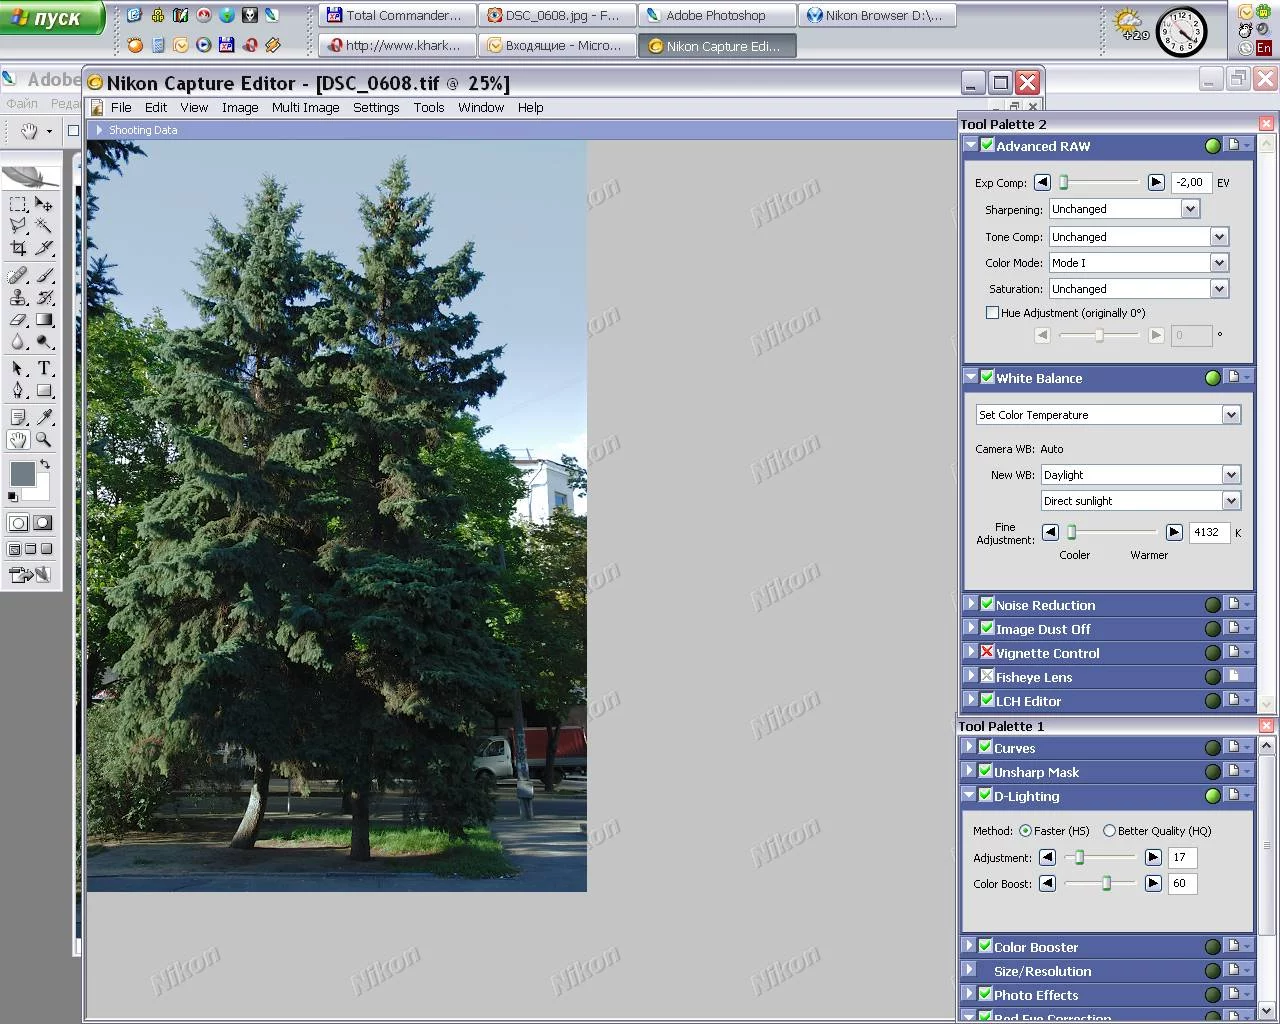Select the Hand tool in toolbox
The width and height of the screenshot is (1280, 1024).
(18, 439)
